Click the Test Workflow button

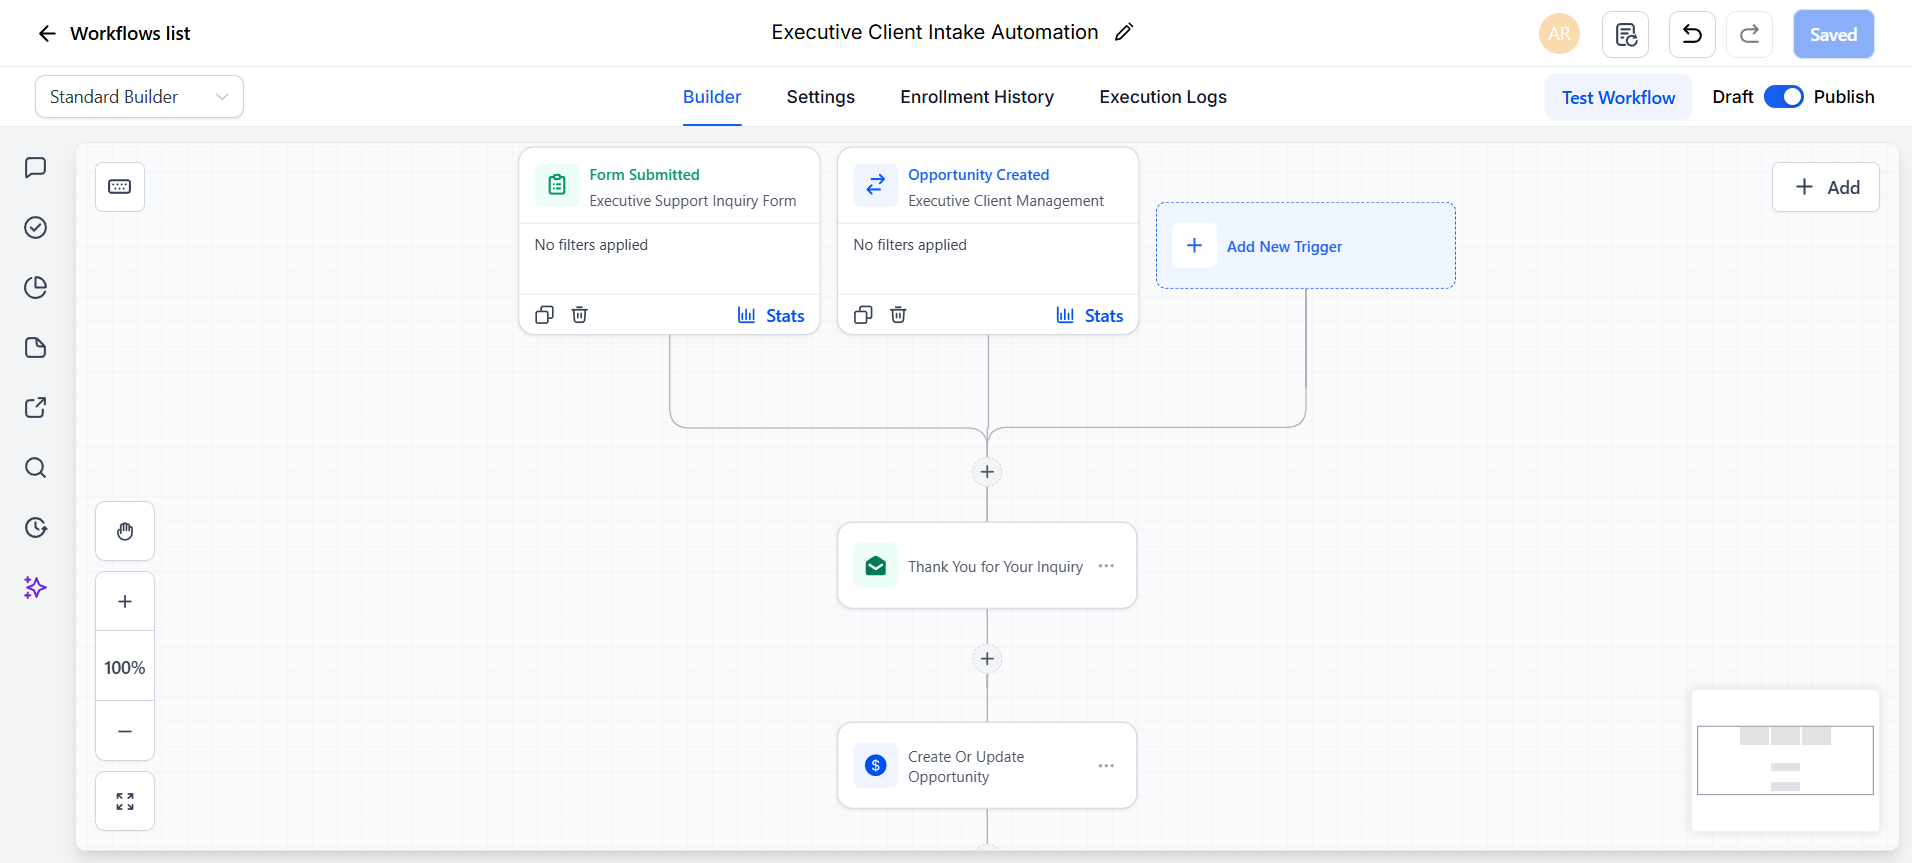coord(1618,97)
